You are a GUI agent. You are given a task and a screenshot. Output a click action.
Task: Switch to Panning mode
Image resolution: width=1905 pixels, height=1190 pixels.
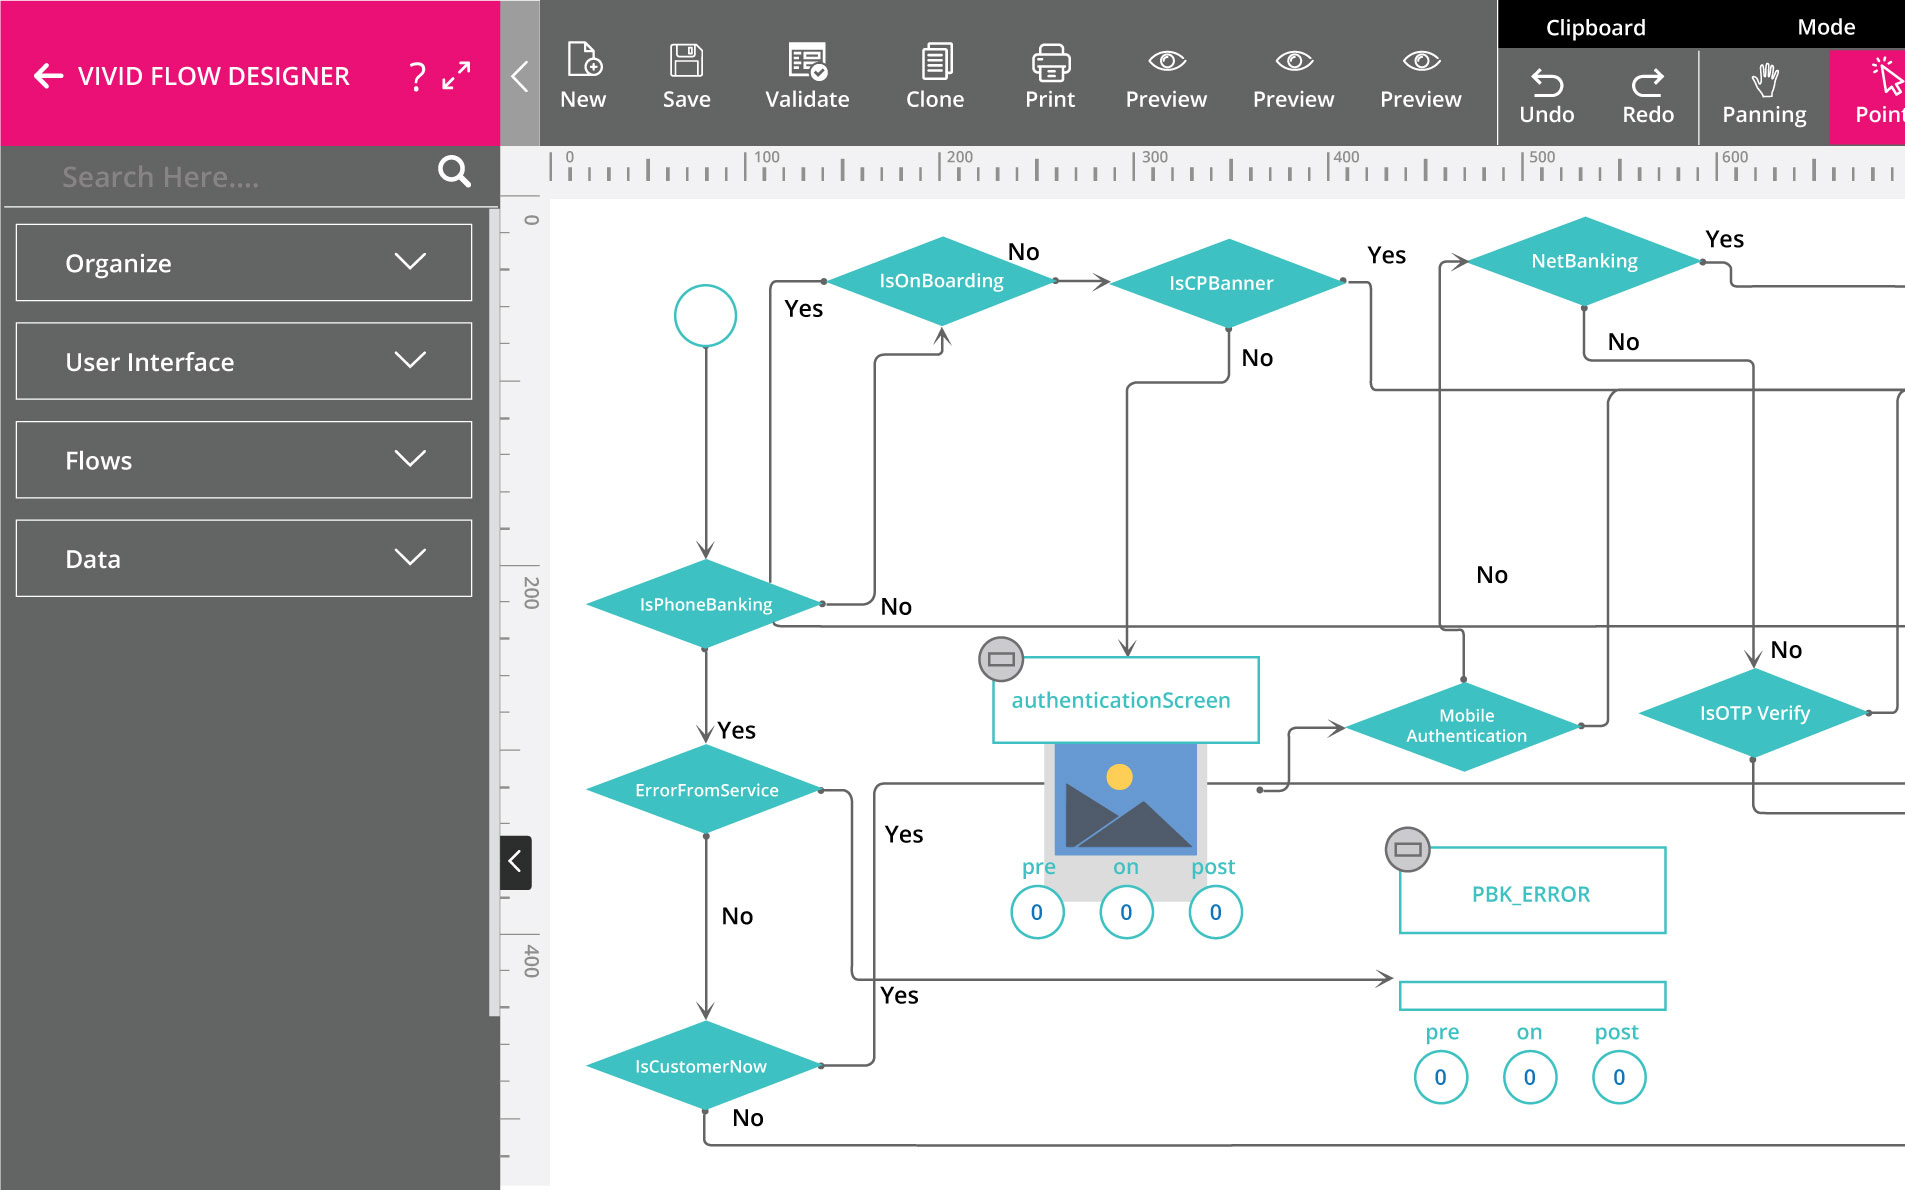[1764, 97]
